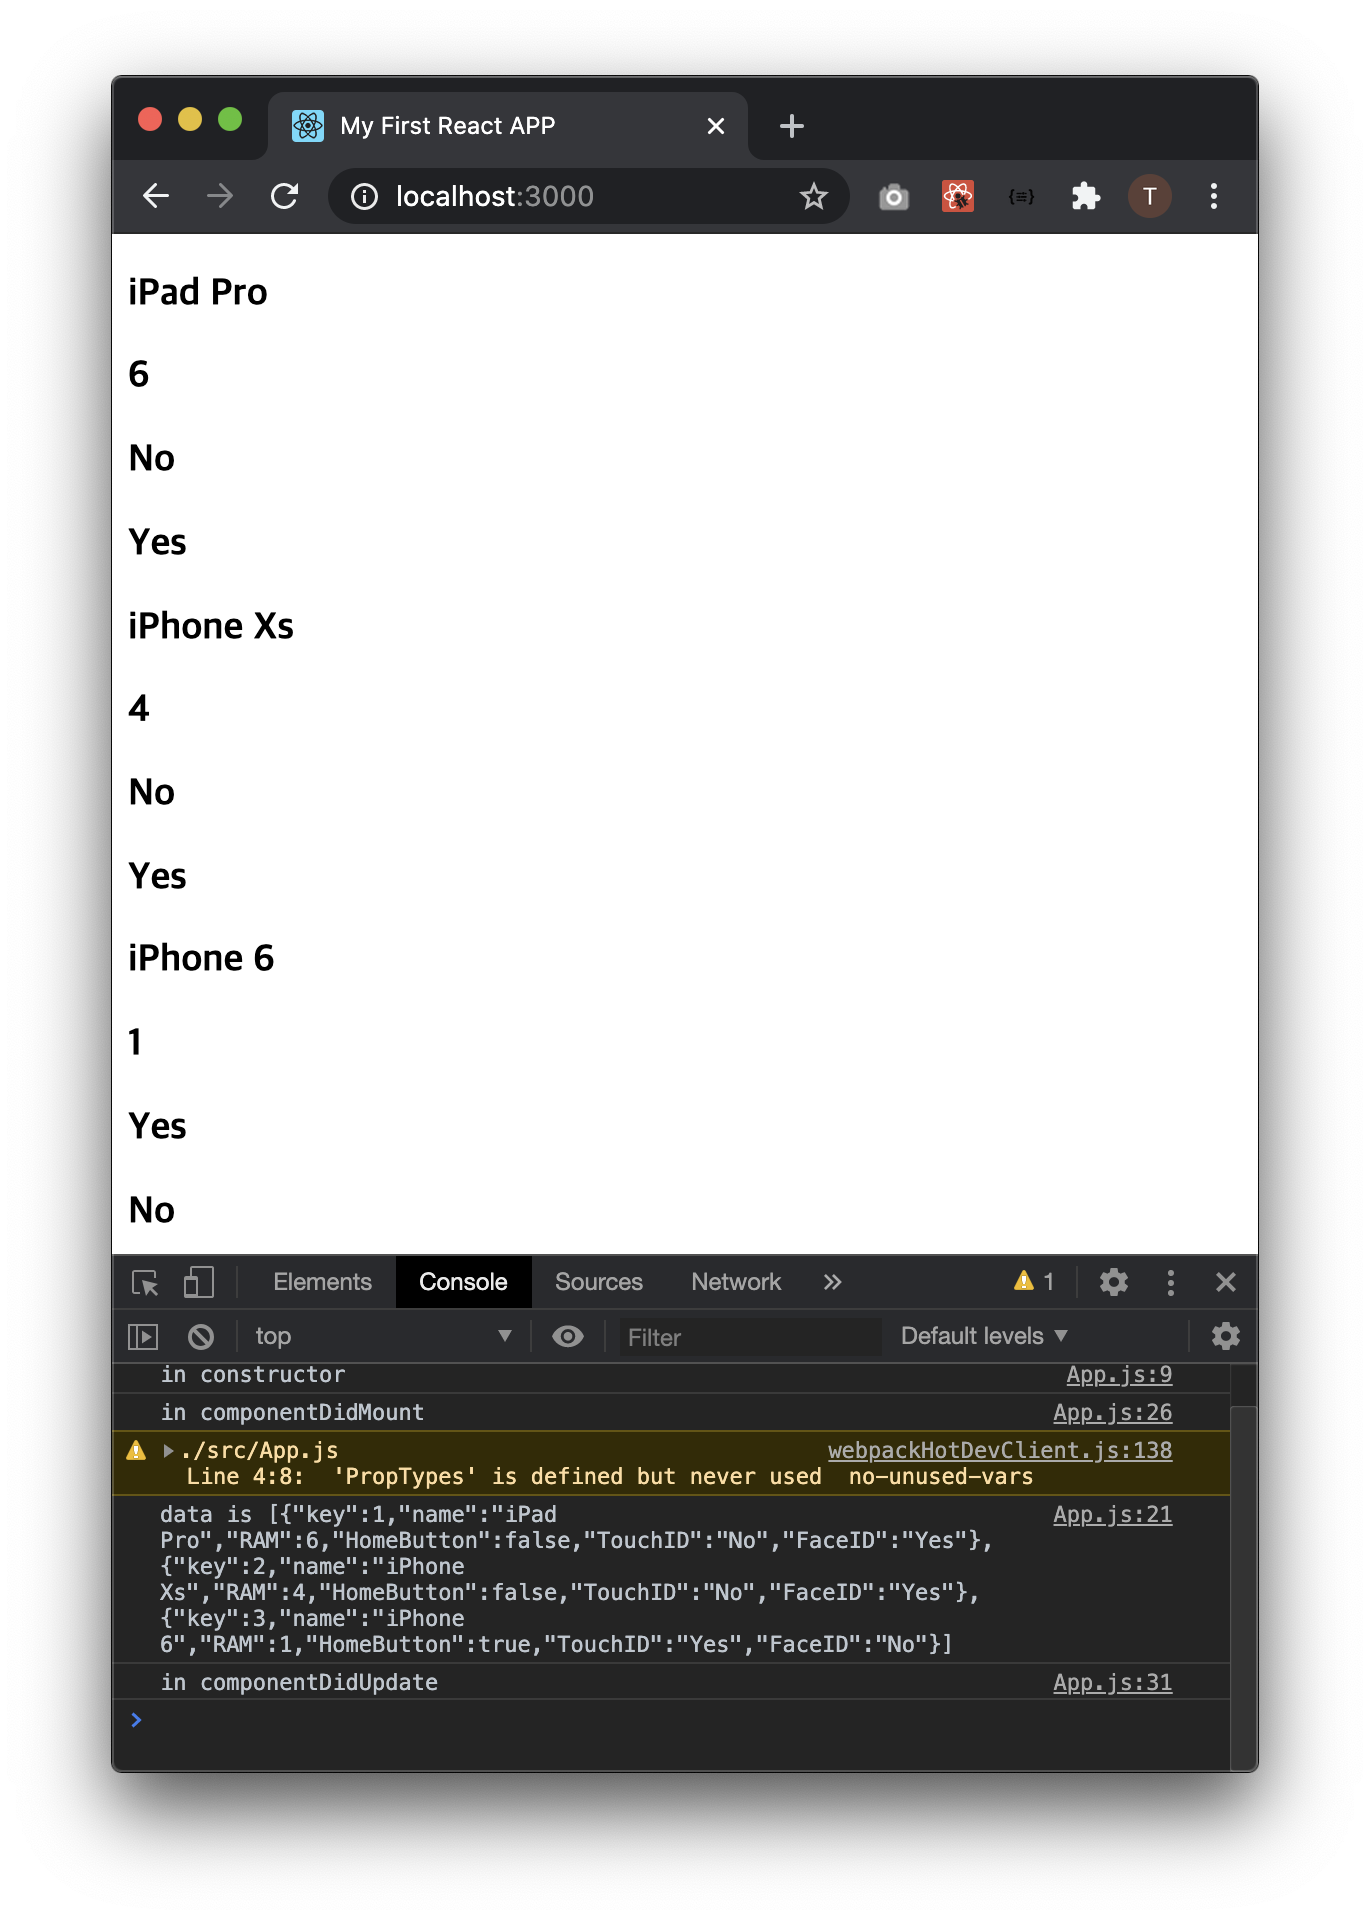This screenshot has width=1370, height=1920.
Task: Open the profile avatar labeled T
Action: (1150, 196)
